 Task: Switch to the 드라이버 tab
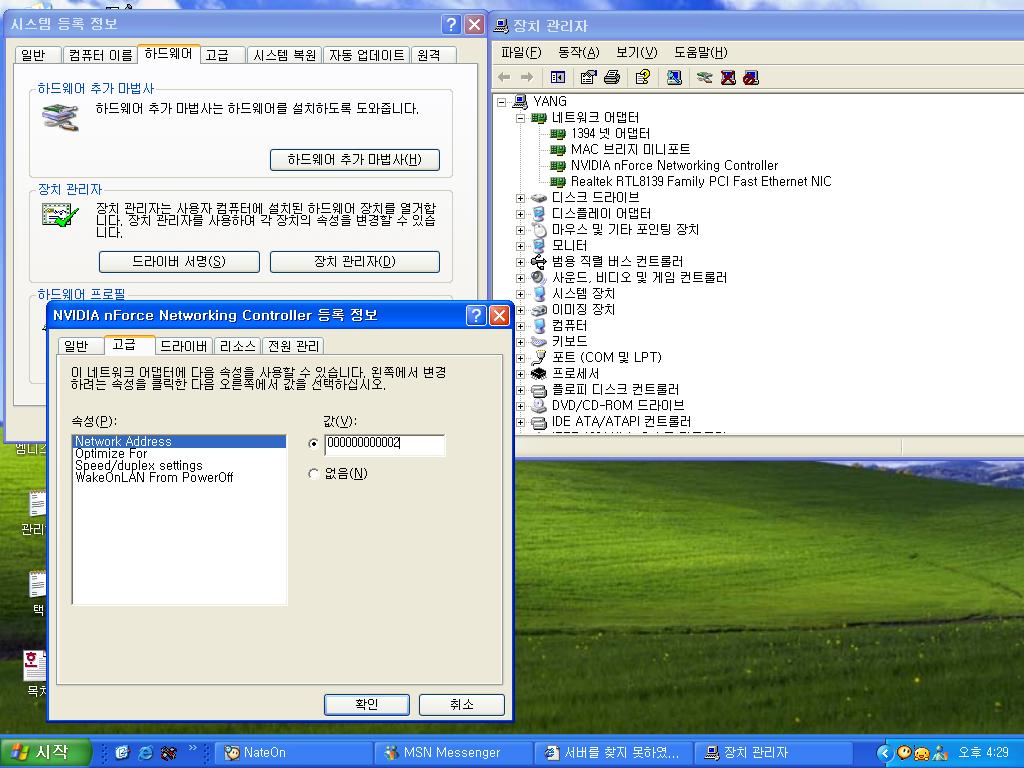184,346
